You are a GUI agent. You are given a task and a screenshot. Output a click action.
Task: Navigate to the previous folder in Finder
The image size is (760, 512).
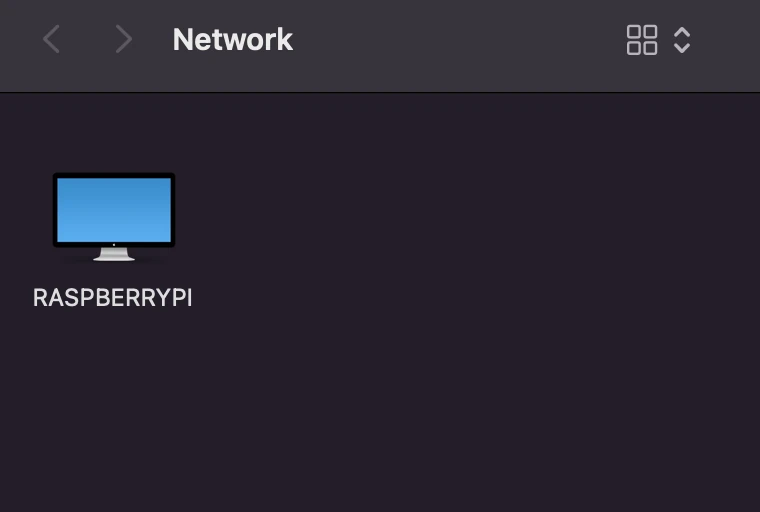pos(51,39)
